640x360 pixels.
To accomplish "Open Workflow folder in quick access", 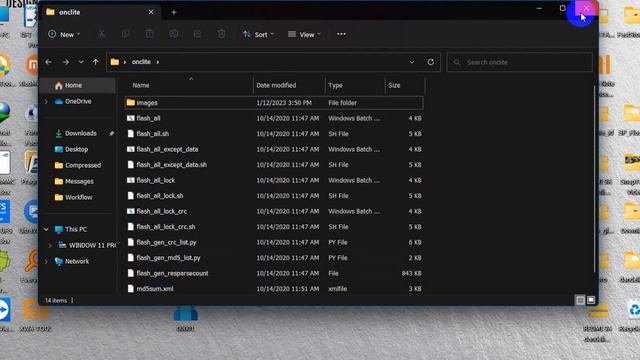I will (78, 197).
